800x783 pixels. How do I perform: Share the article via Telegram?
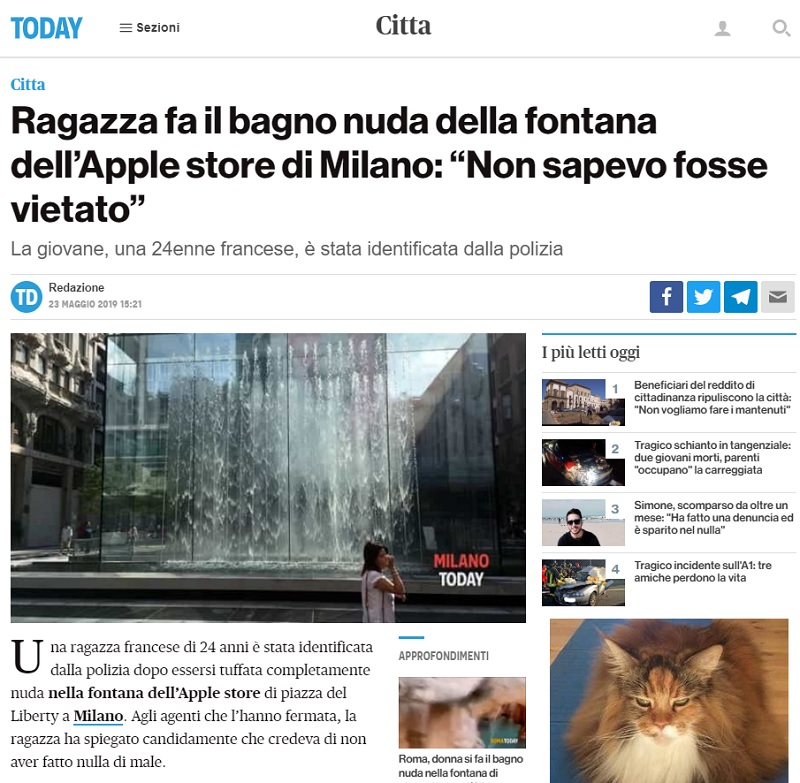click(740, 296)
